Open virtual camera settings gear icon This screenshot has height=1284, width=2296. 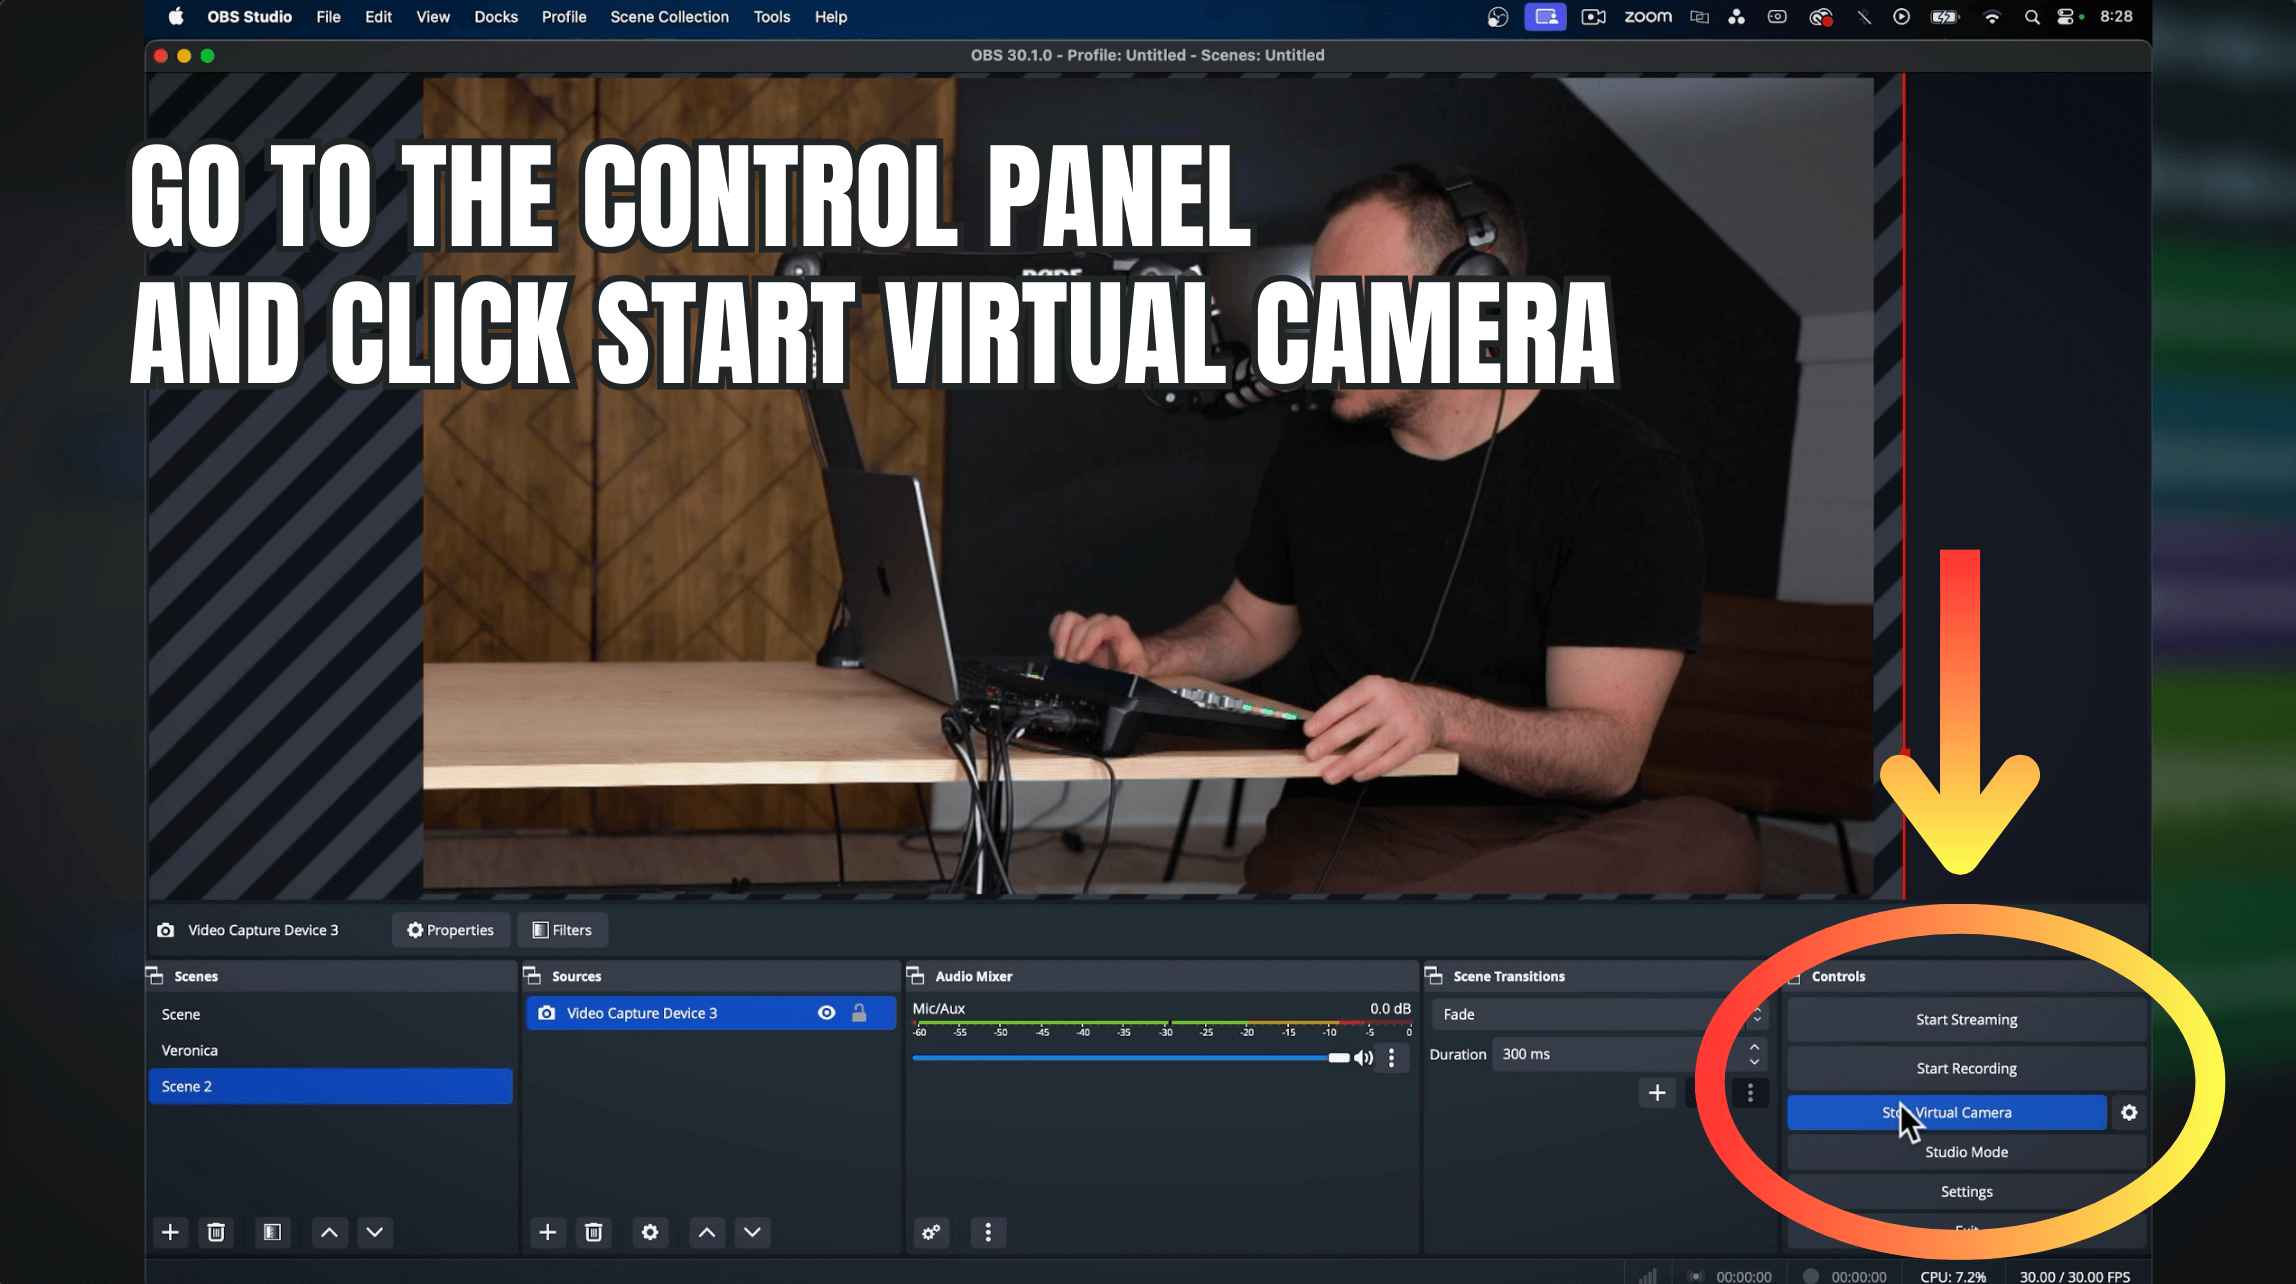[x=2129, y=1112]
